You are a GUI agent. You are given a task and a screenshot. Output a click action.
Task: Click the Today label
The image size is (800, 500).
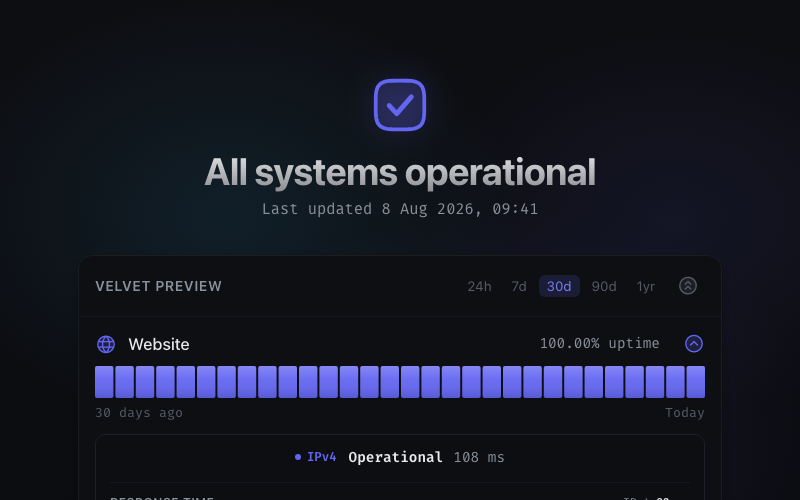click(685, 413)
